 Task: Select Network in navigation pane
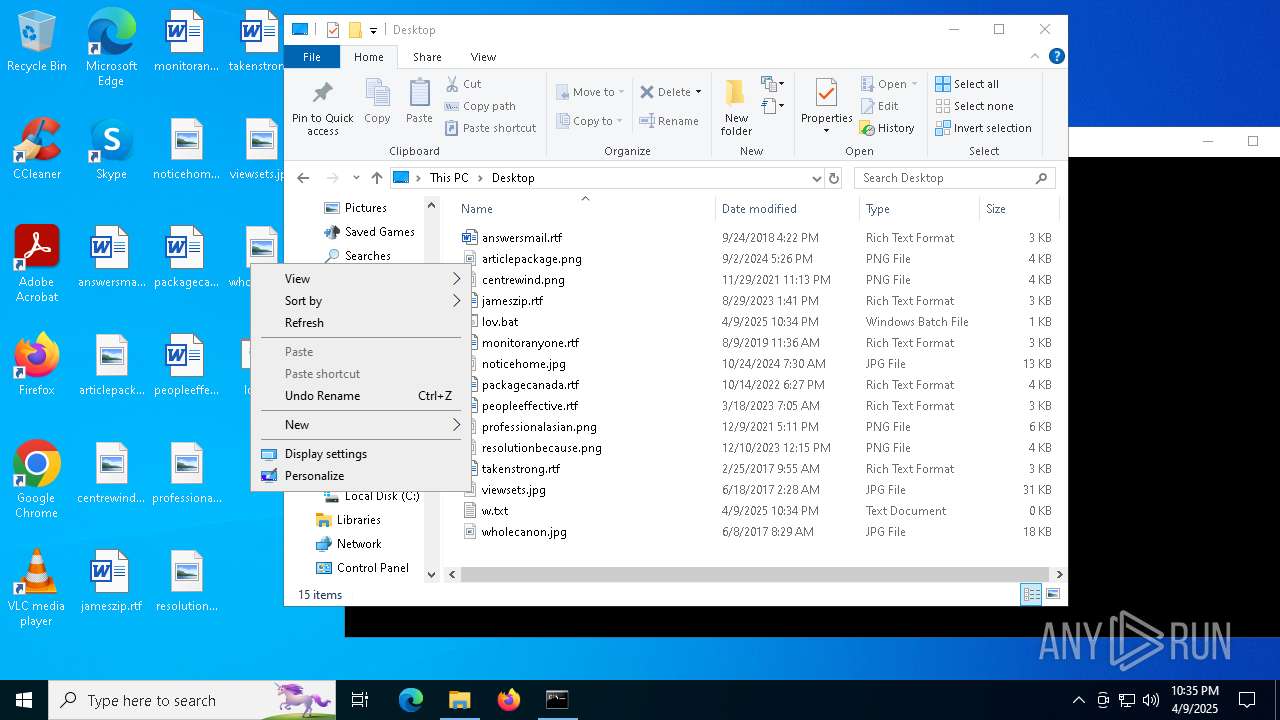[359, 544]
